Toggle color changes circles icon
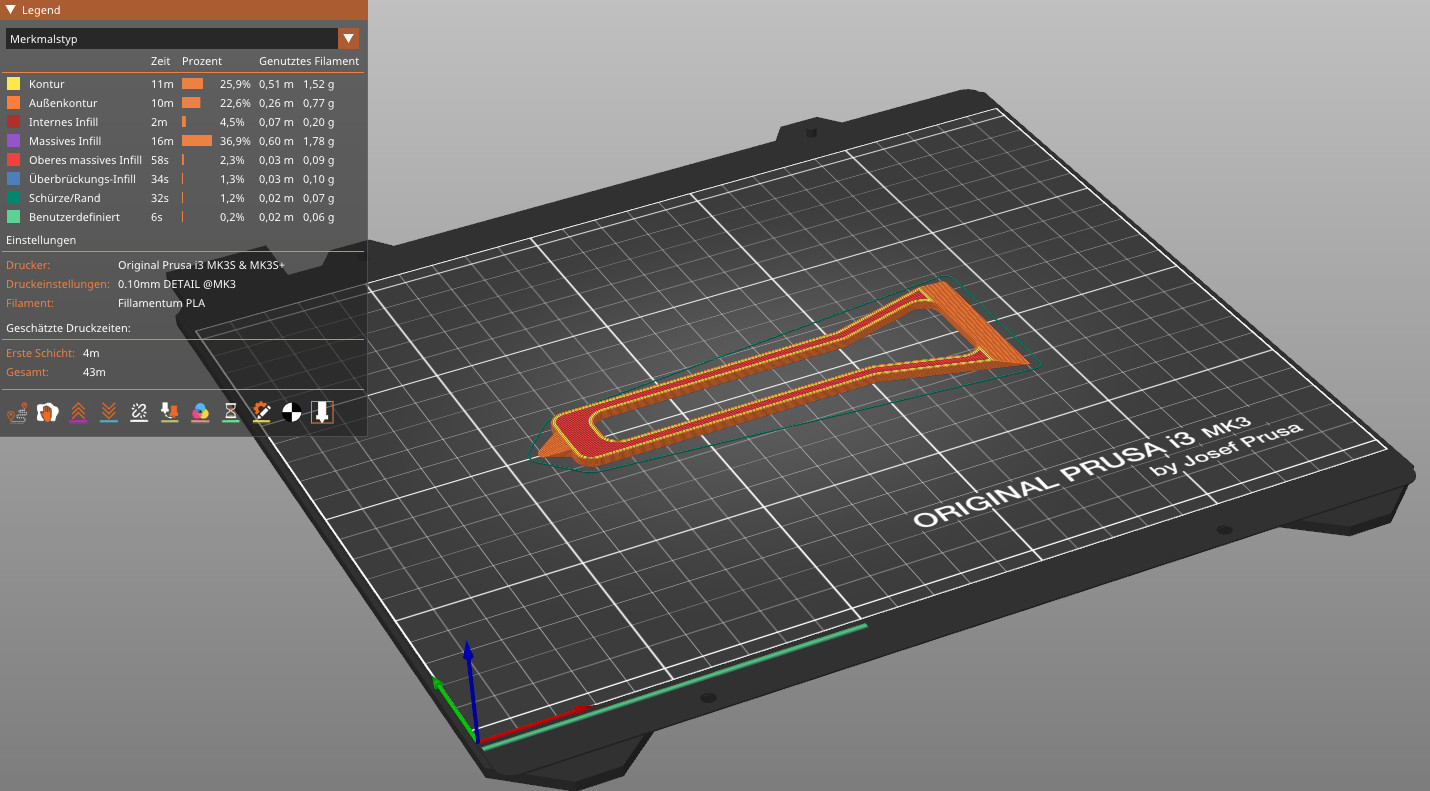Image resolution: width=1430 pixels, height=791 pixels. (200, 411)
